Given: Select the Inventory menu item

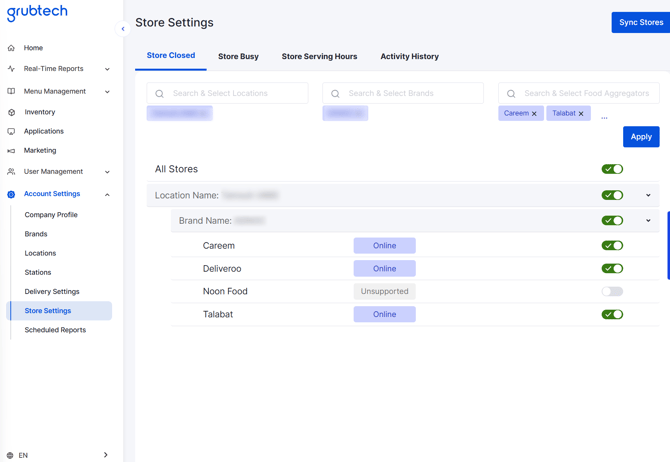Looking at the screenshot, I should 40,112.
